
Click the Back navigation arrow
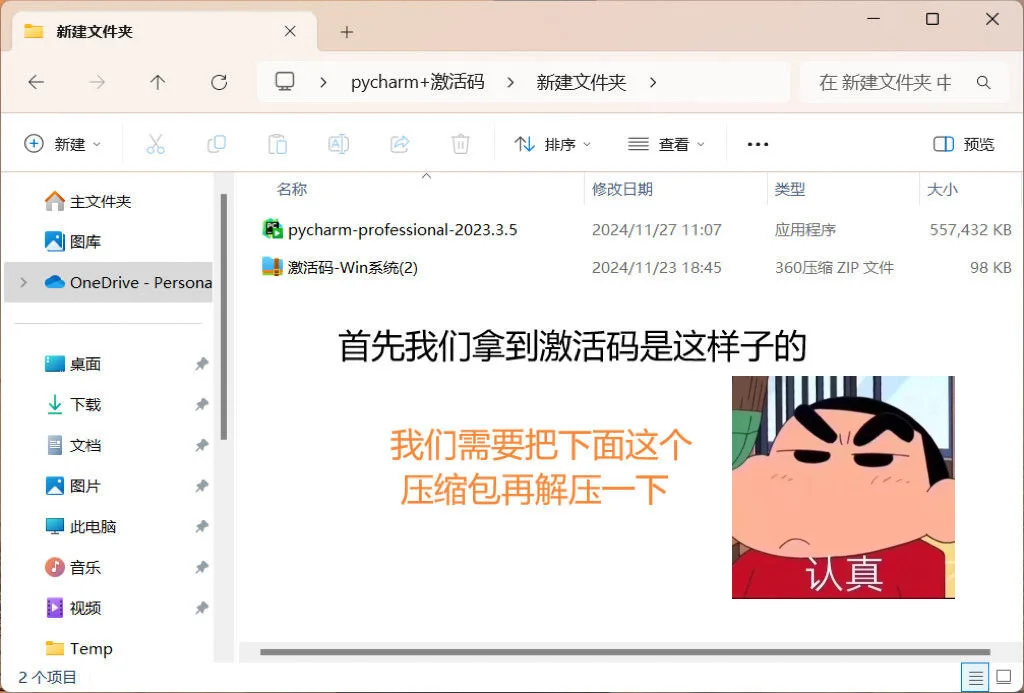[36, 82]
